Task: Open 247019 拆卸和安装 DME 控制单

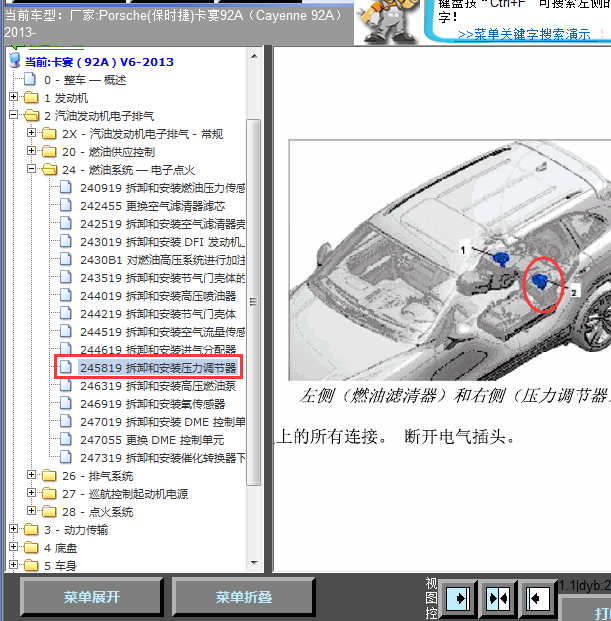Action: tap(162, 422)
